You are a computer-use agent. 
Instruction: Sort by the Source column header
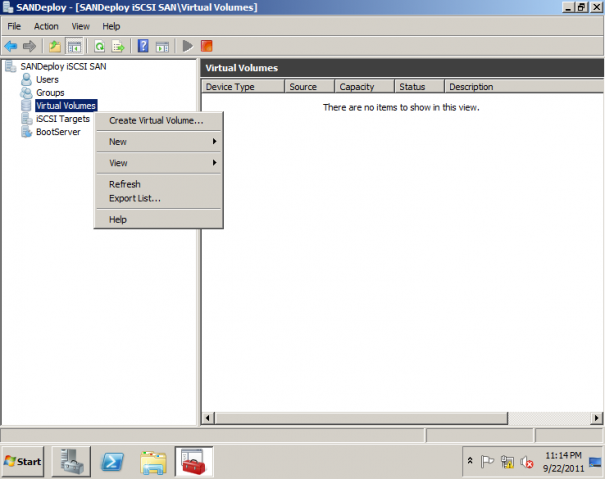tap(309, 86)
